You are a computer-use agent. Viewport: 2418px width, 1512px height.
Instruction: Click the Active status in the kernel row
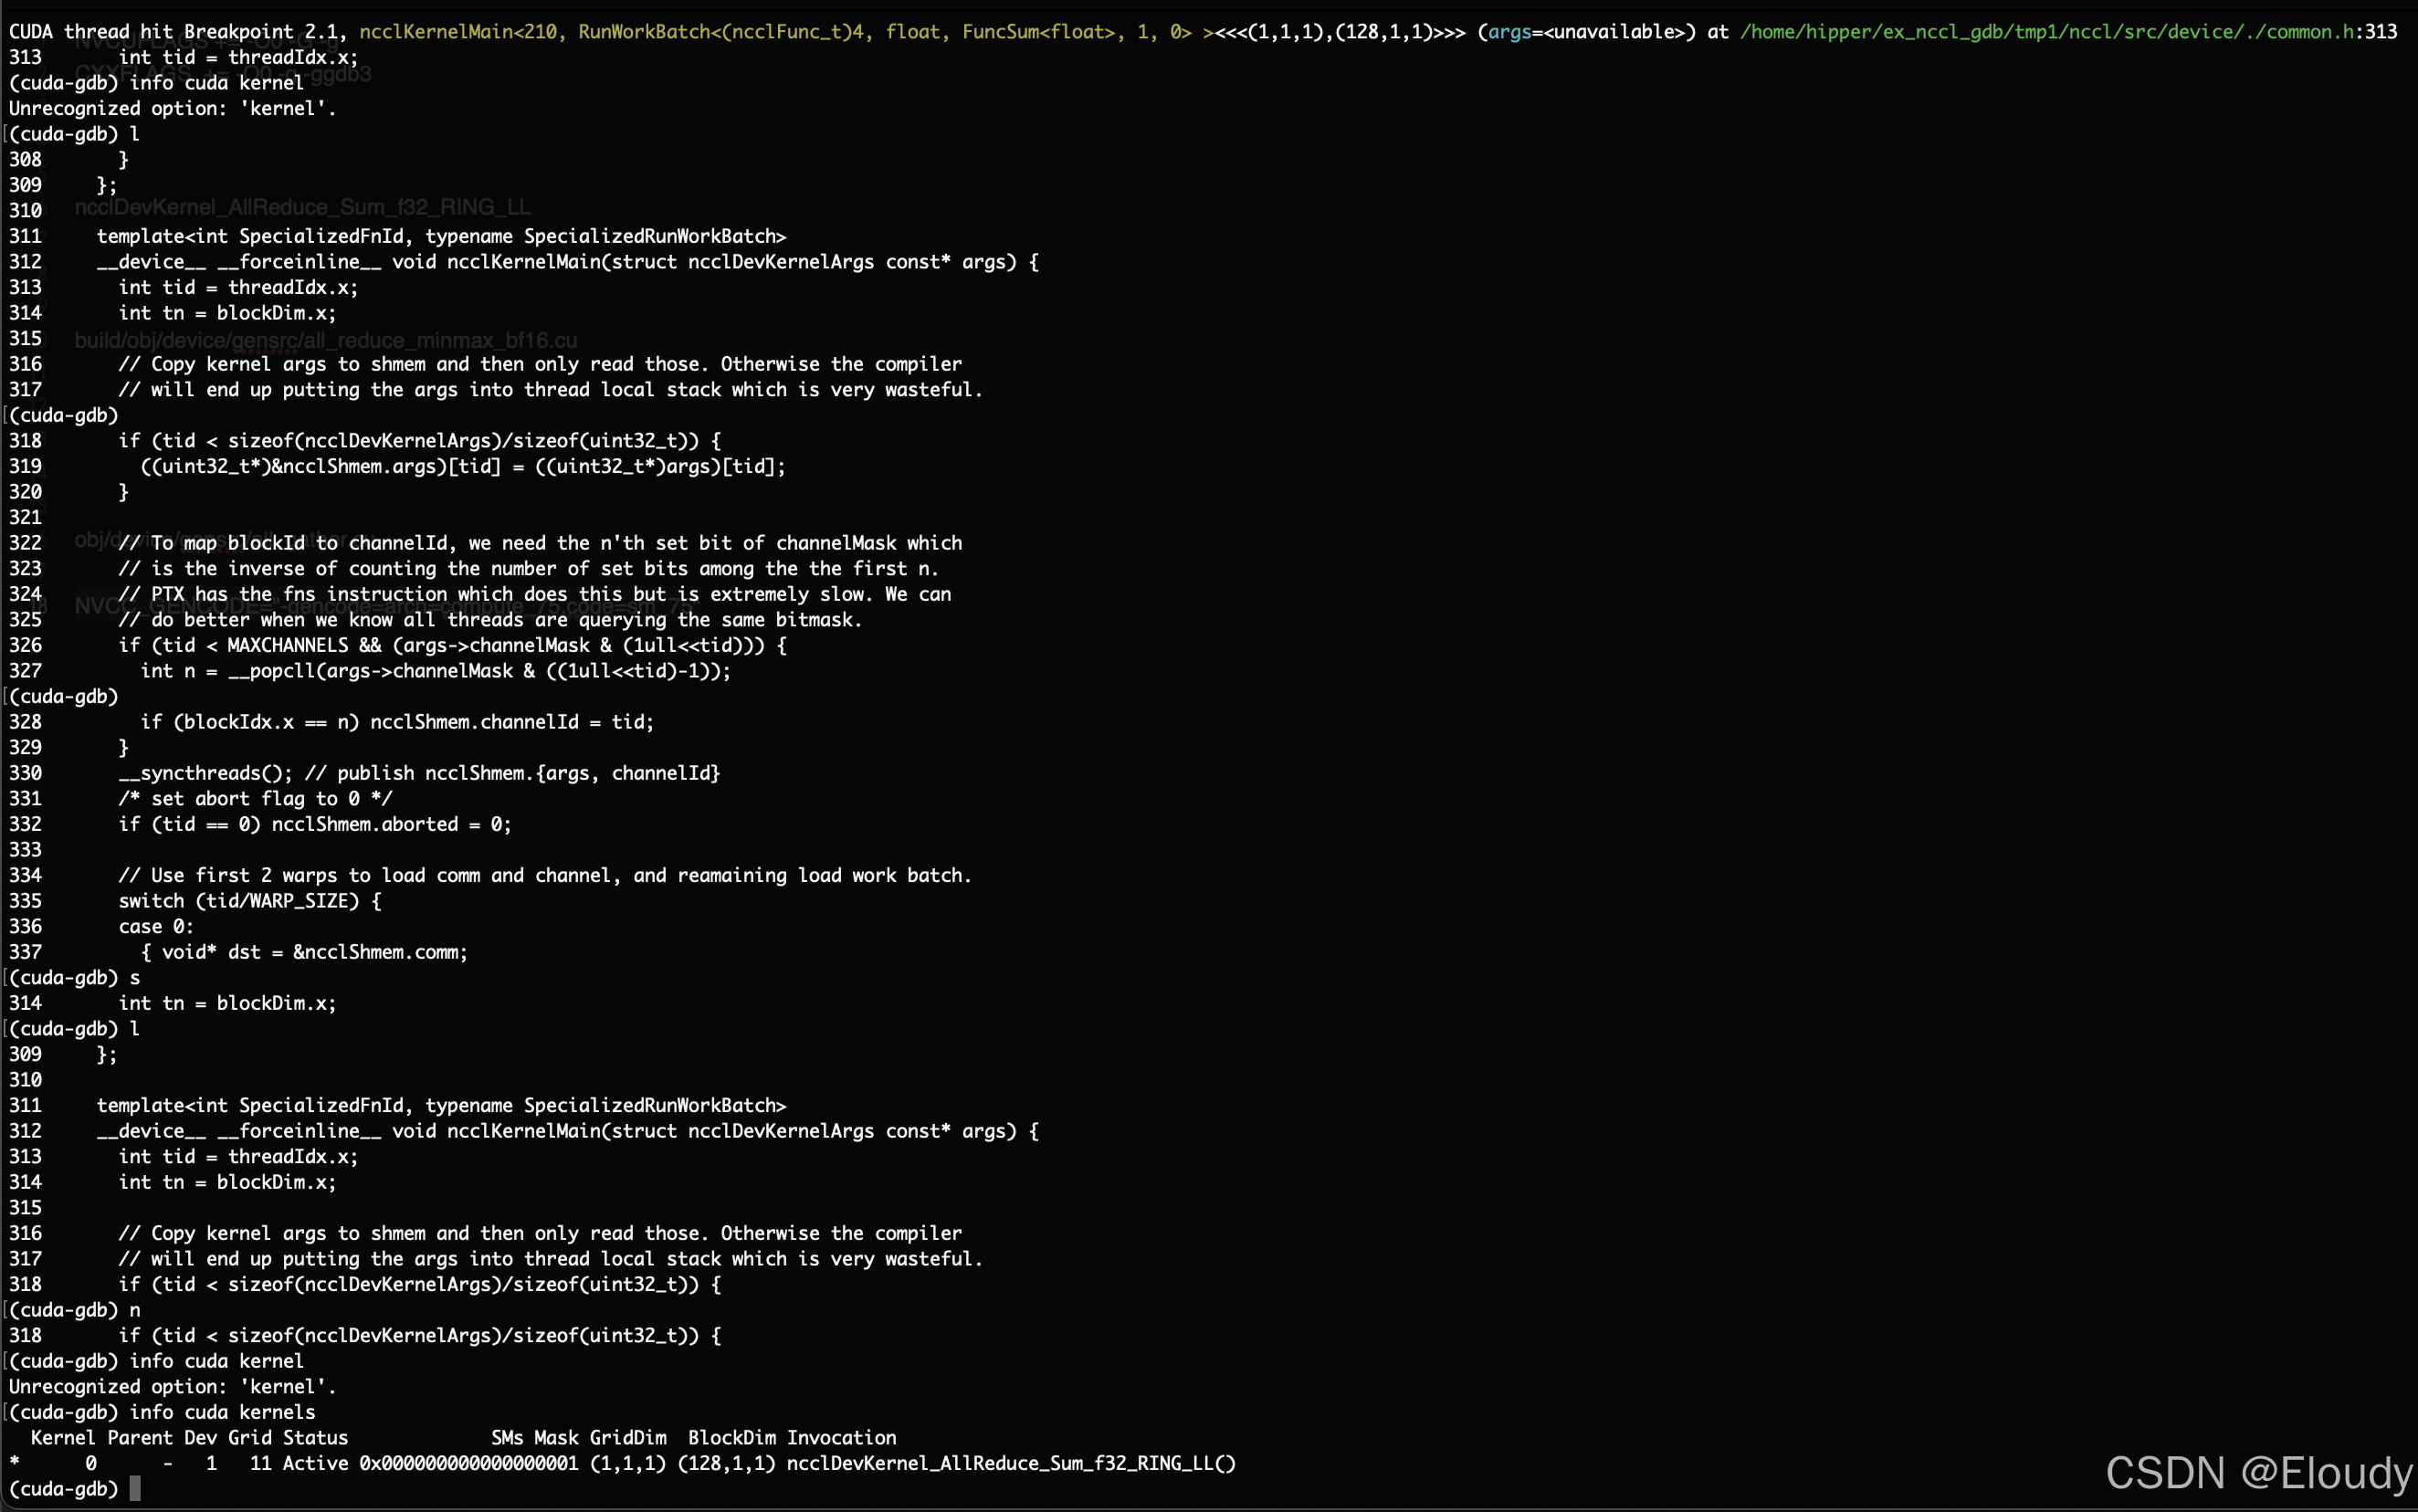click(x=315, y=1464)
